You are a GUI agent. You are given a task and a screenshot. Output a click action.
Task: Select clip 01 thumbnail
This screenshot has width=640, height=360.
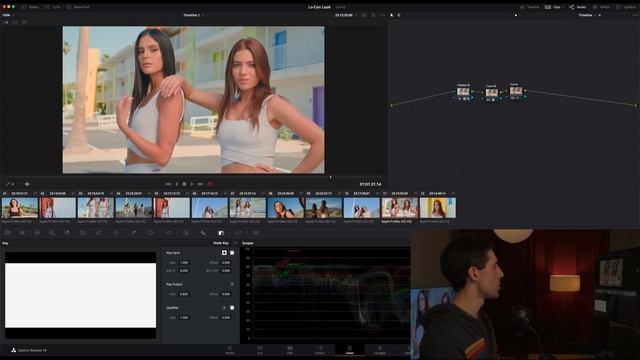[20, 208]
